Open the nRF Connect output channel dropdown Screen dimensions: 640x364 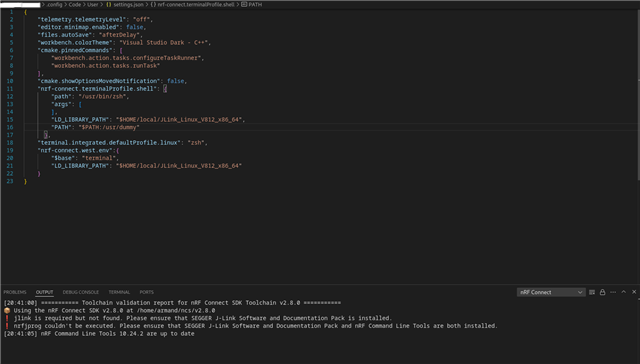[551, 292]
